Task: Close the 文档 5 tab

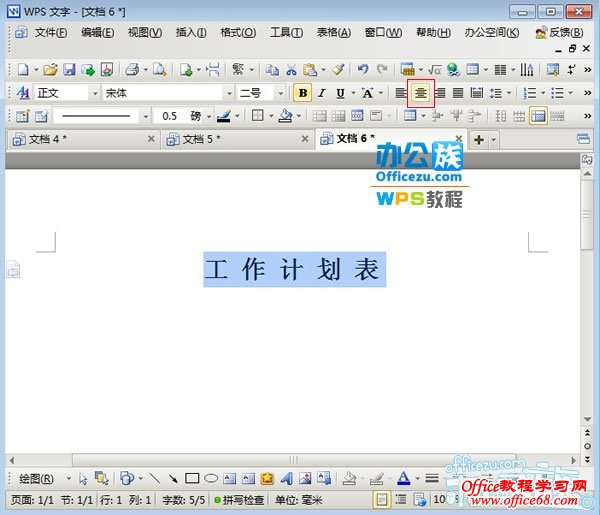Action: click(305, 139)
